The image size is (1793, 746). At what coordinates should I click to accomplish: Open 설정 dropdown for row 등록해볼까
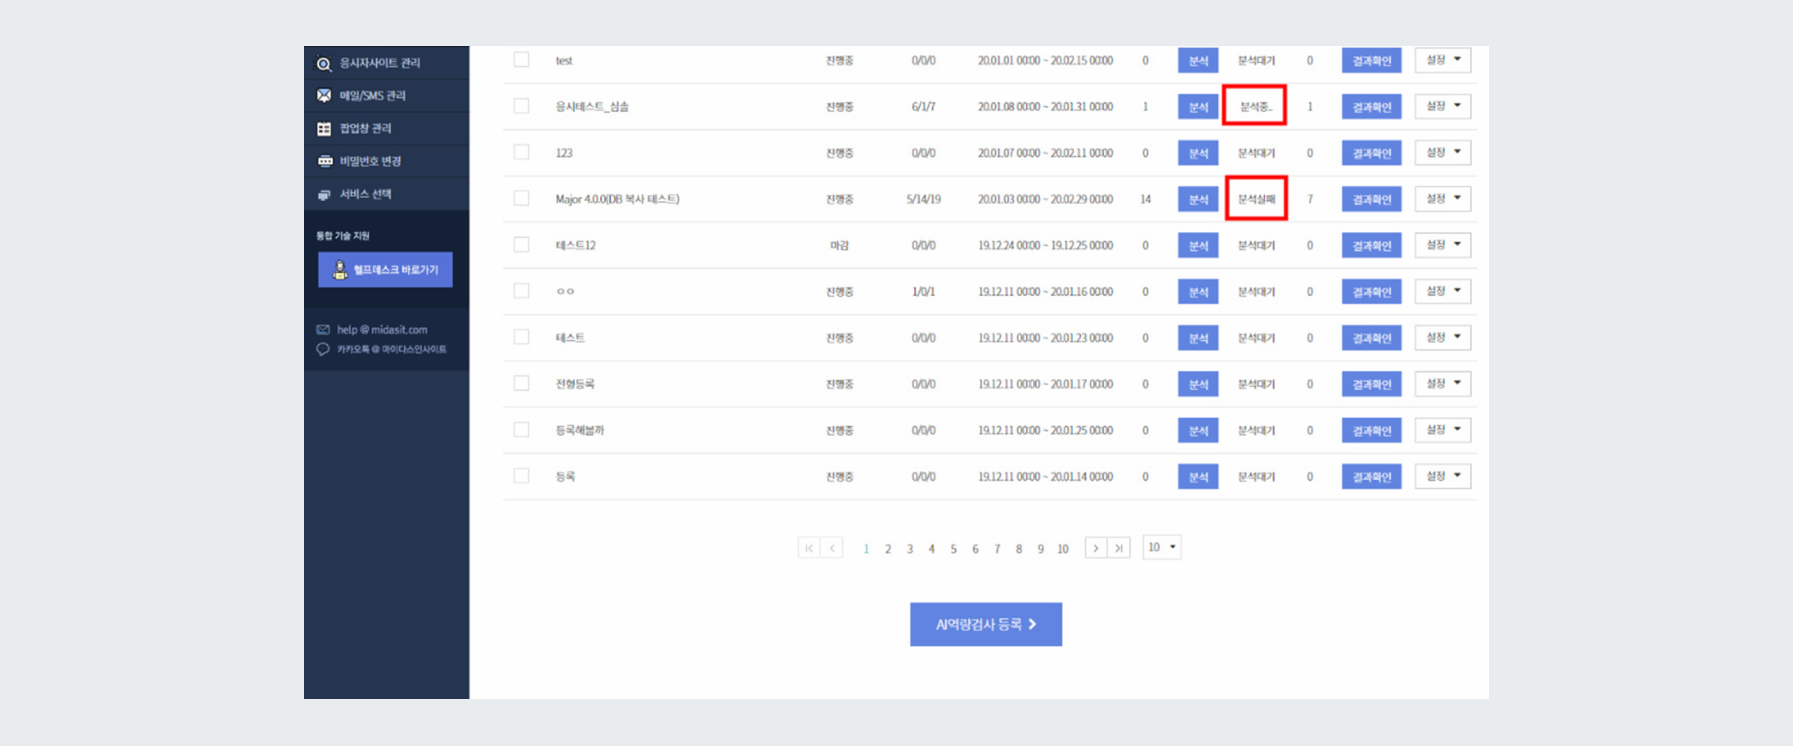1443,430
